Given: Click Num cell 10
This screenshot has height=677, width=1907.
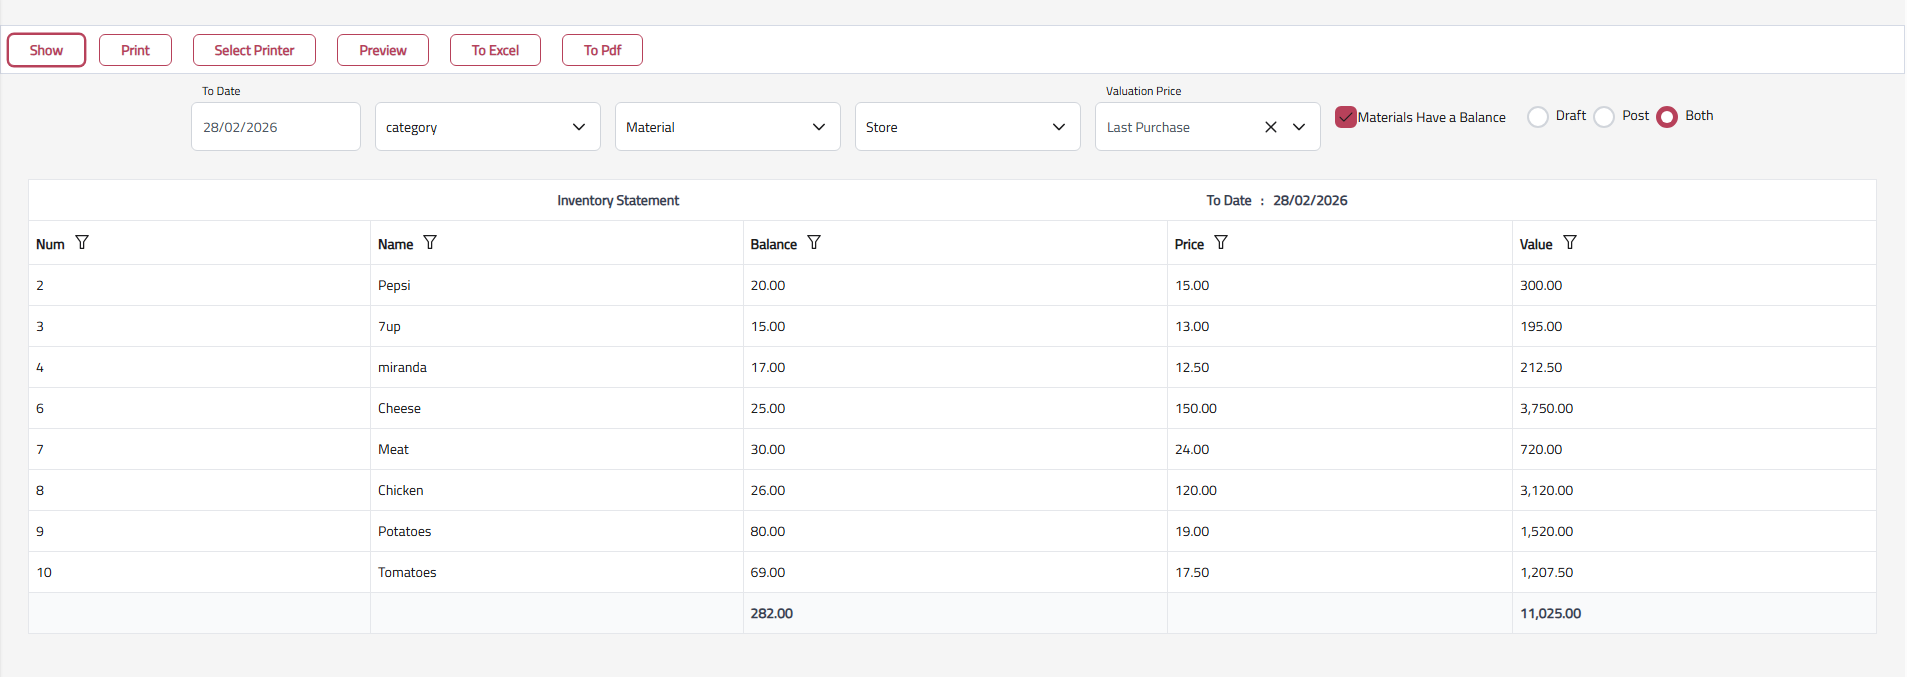Looking at the screenshot, I should (x=44, y=572).
